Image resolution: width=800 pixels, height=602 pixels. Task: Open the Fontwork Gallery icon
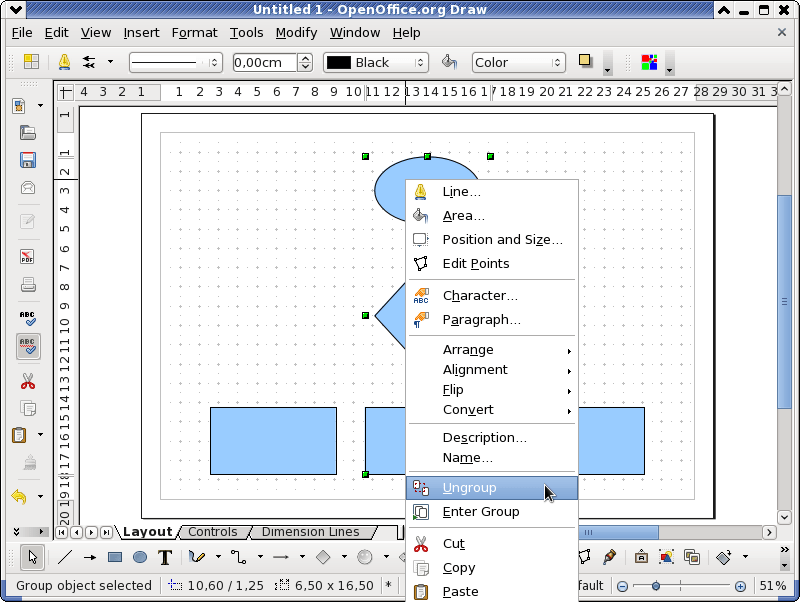641,557
